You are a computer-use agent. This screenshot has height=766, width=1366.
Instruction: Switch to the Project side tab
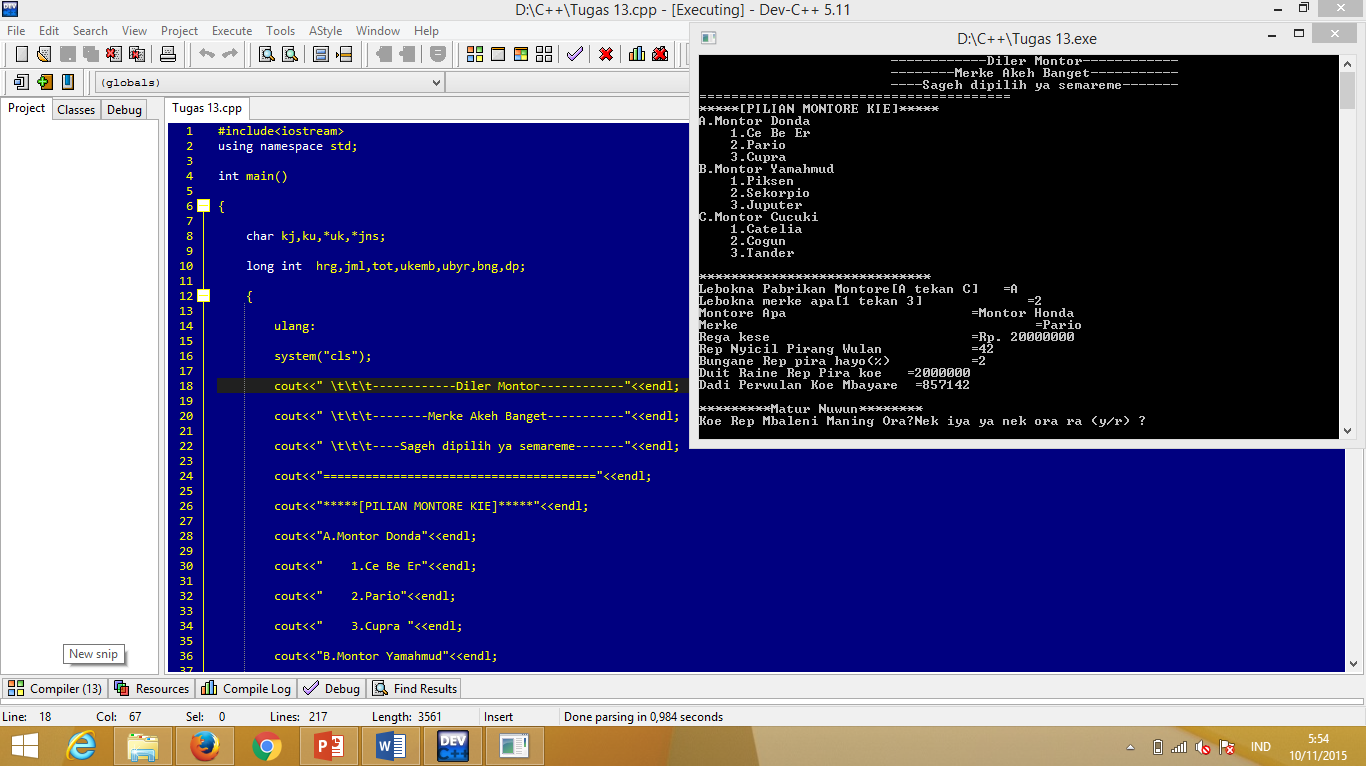[x=27, y=109]
